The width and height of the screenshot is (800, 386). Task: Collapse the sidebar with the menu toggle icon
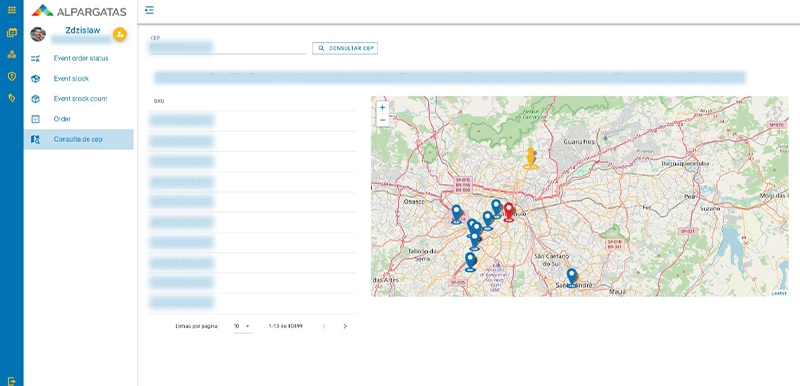coord(149,10)
